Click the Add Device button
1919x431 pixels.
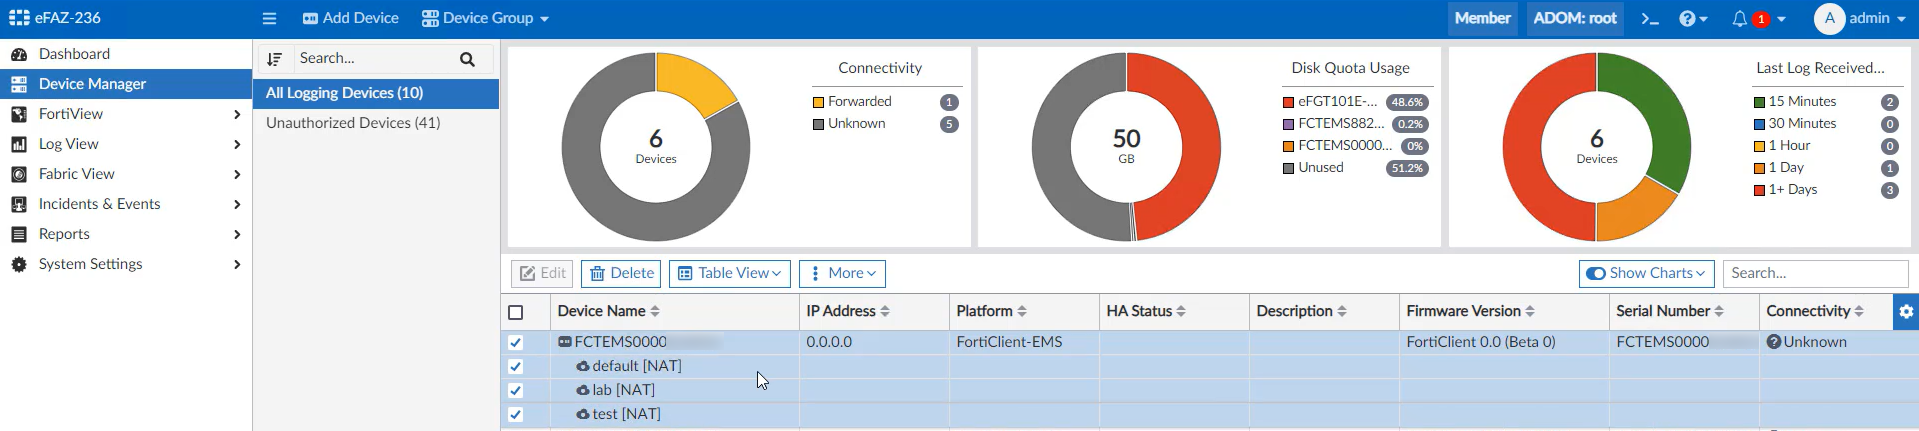(350, 19)
